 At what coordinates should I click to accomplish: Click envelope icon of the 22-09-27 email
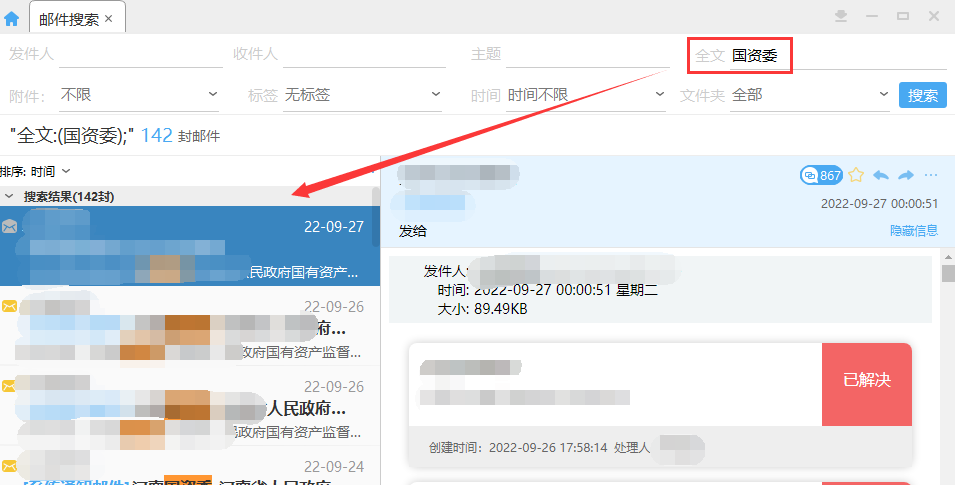(x=10, y=227)
